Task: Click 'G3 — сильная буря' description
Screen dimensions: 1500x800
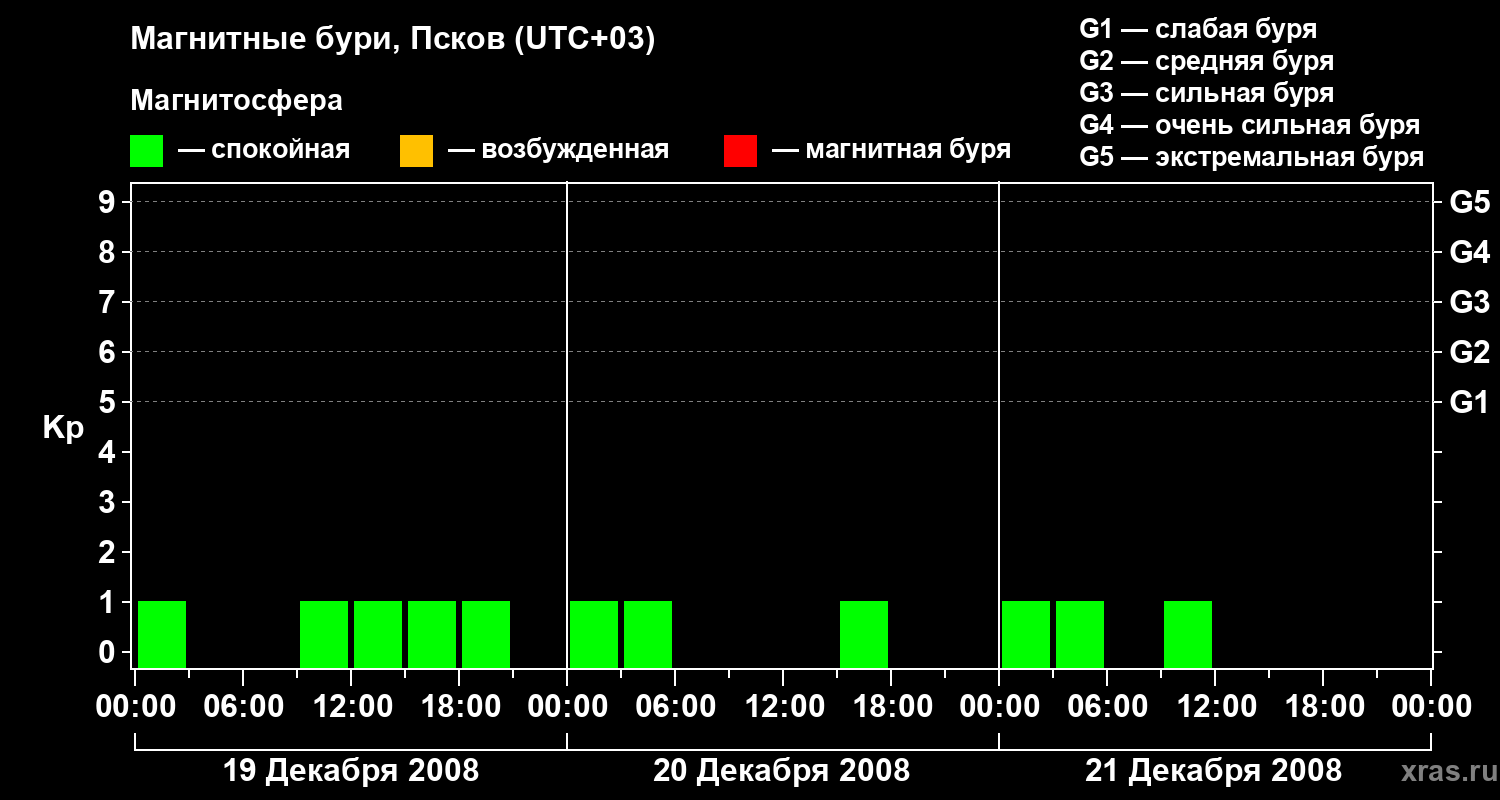Action: pyautogui.click(x=1206, y=93)
